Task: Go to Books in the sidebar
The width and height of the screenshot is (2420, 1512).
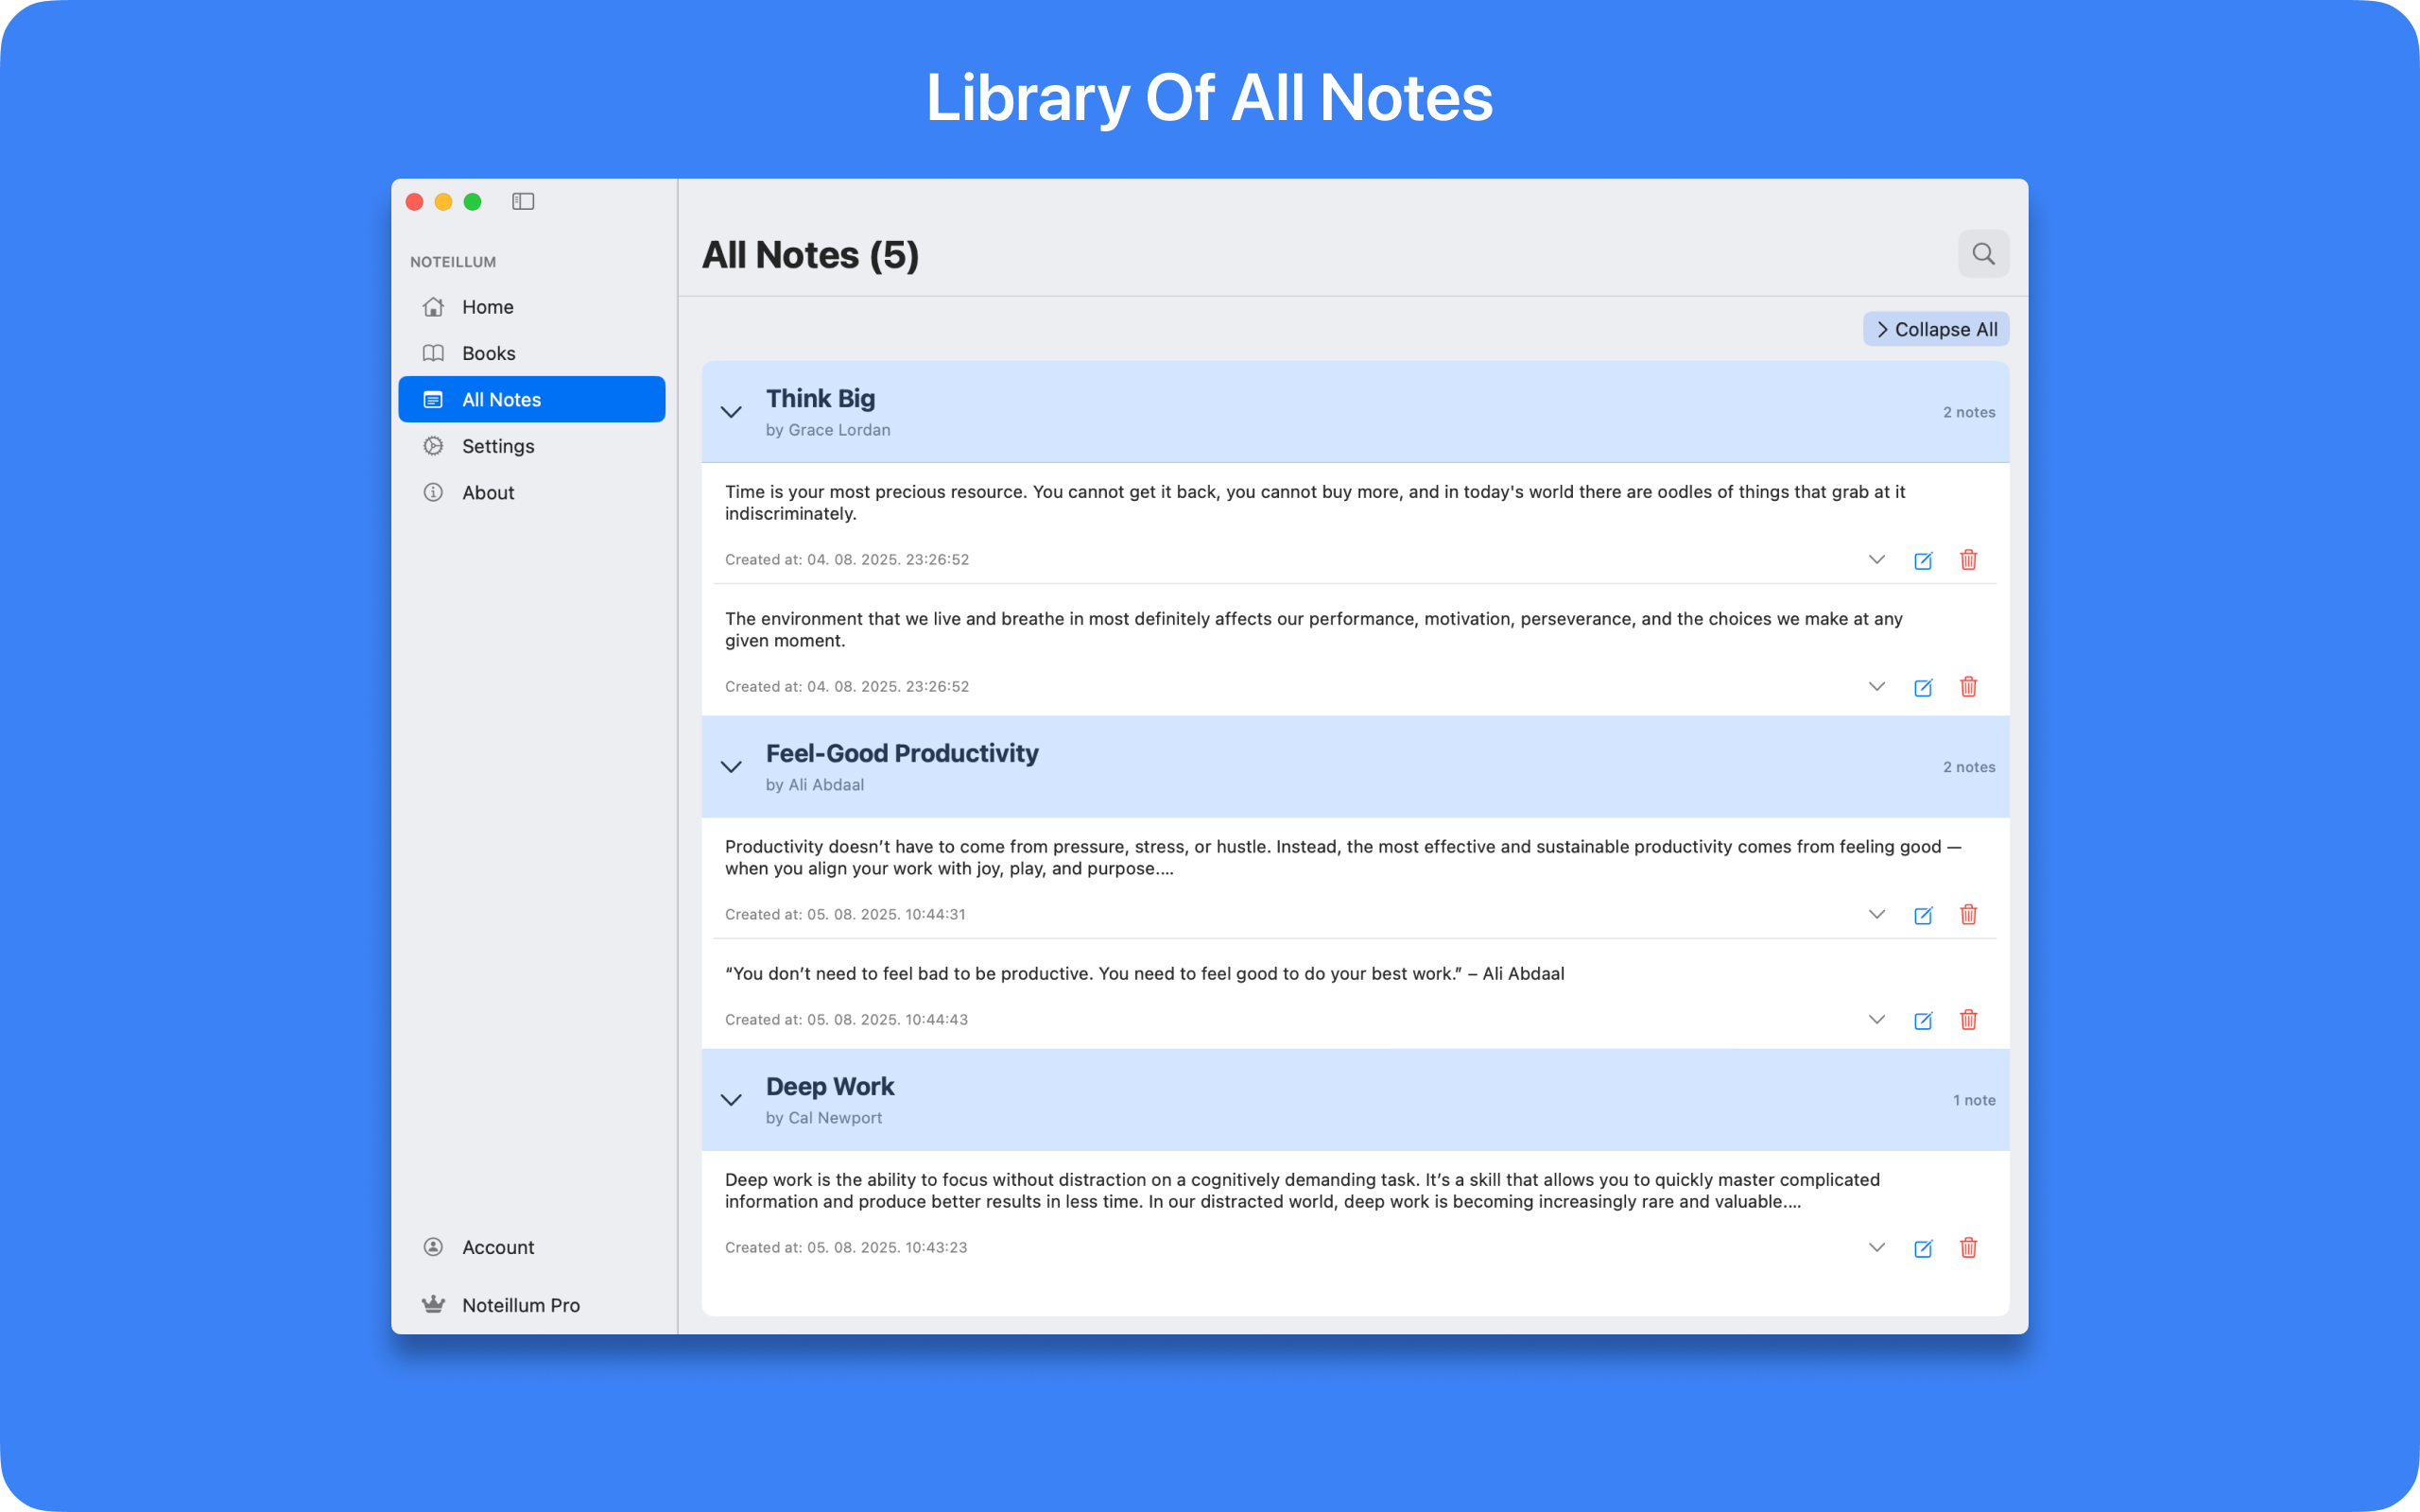Action: [x=488, y=353]
